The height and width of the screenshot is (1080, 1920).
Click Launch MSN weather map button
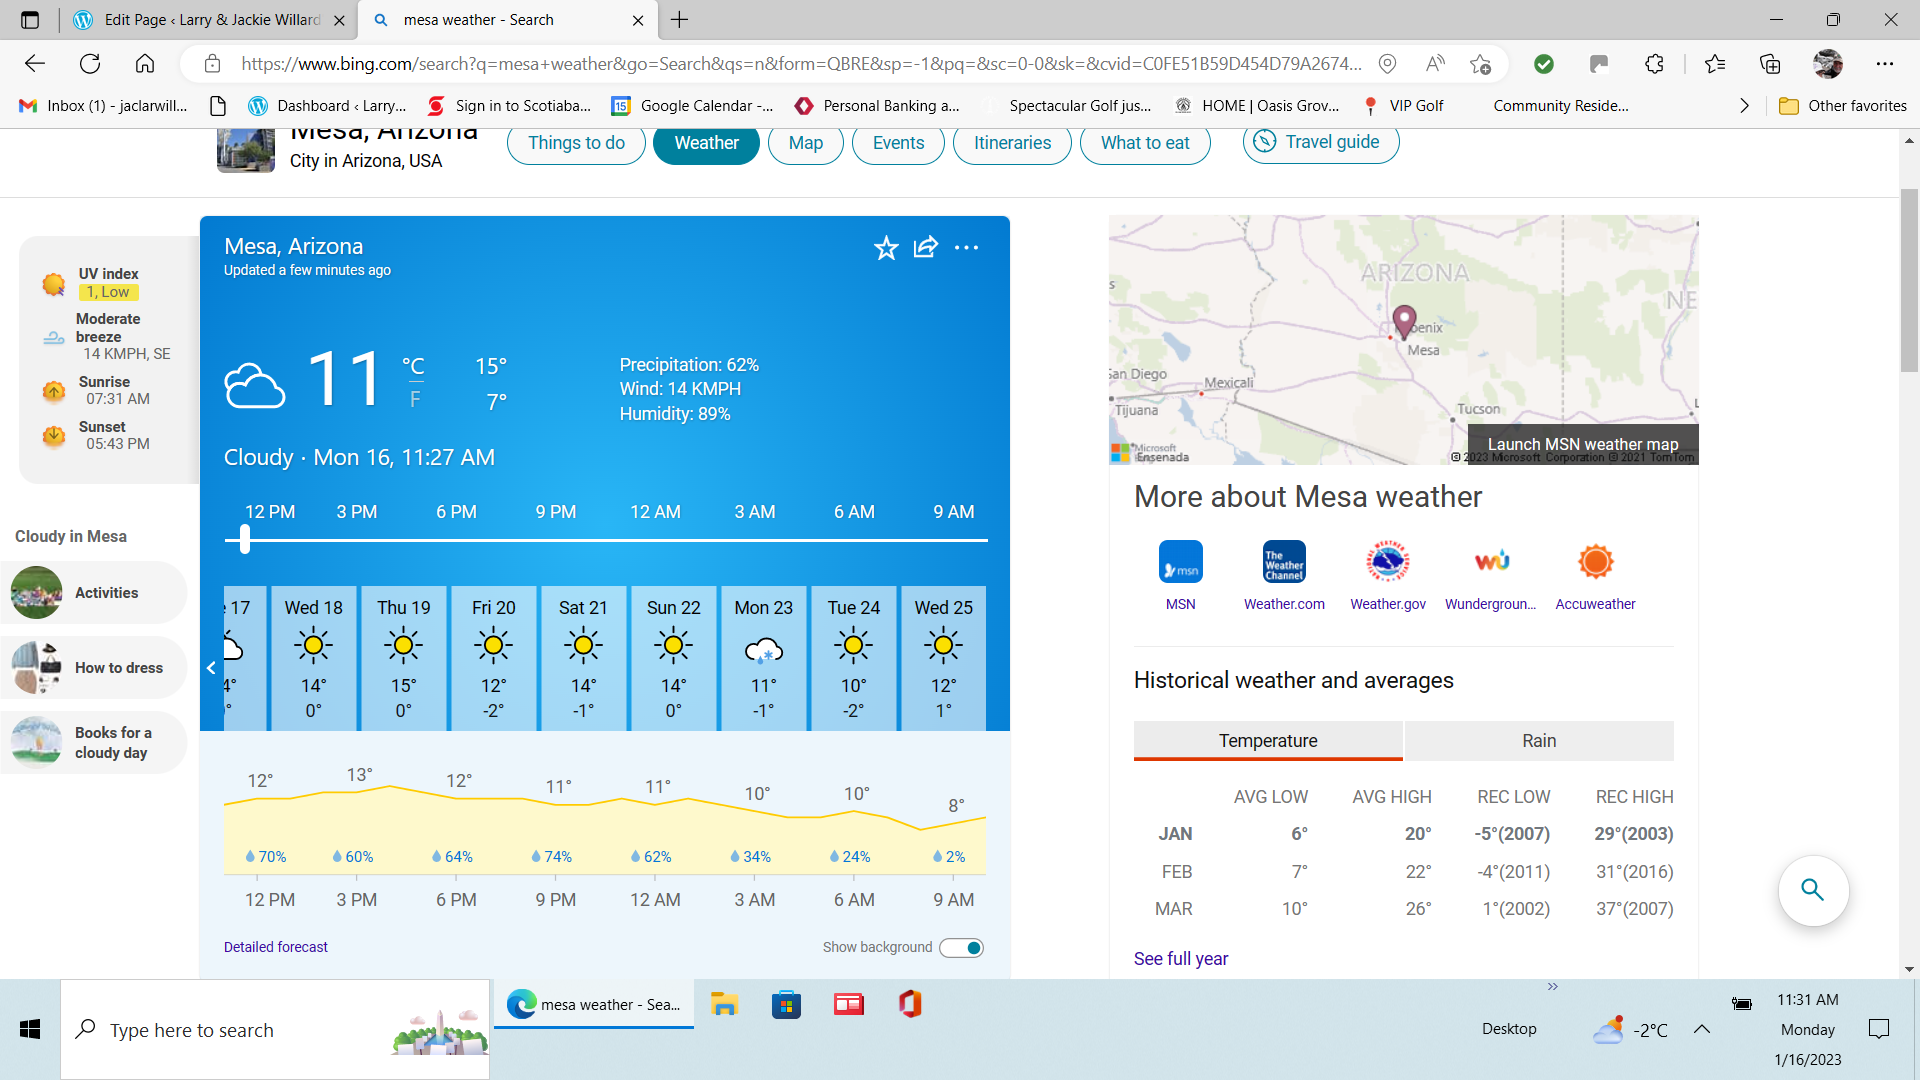[x=1582, y=444]
